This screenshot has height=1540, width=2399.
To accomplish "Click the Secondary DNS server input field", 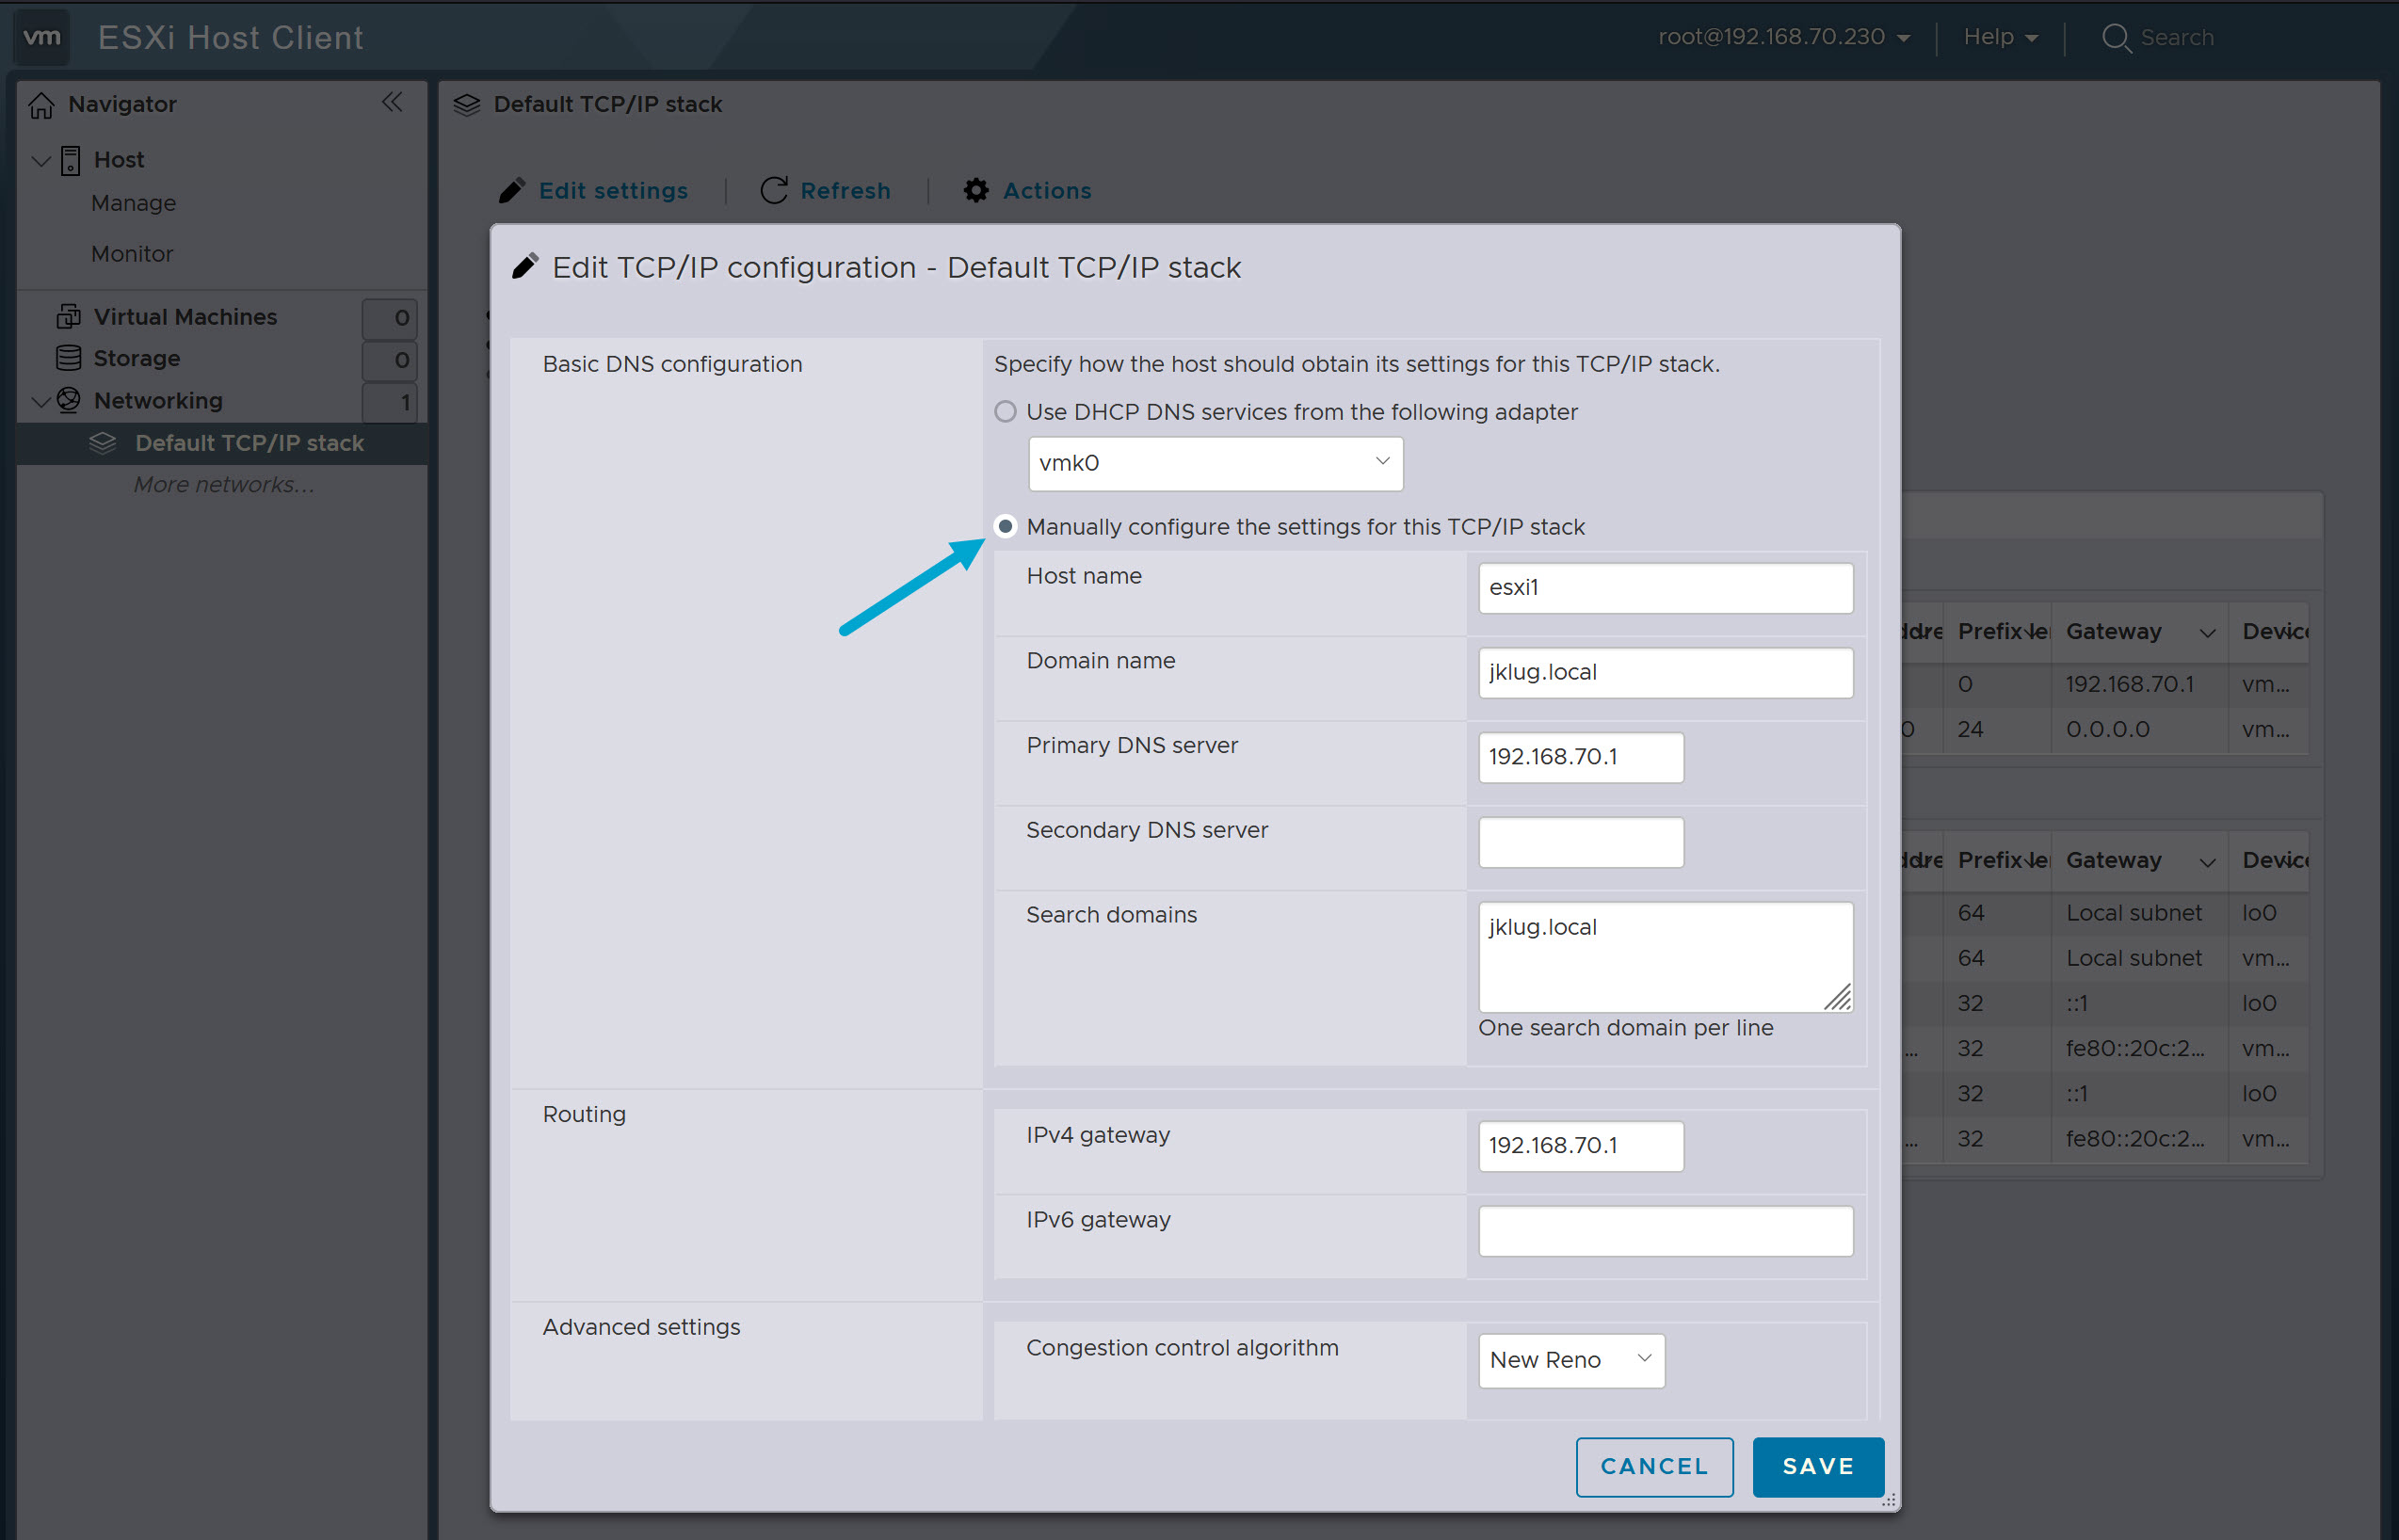I will click(x=1580, y=842).
